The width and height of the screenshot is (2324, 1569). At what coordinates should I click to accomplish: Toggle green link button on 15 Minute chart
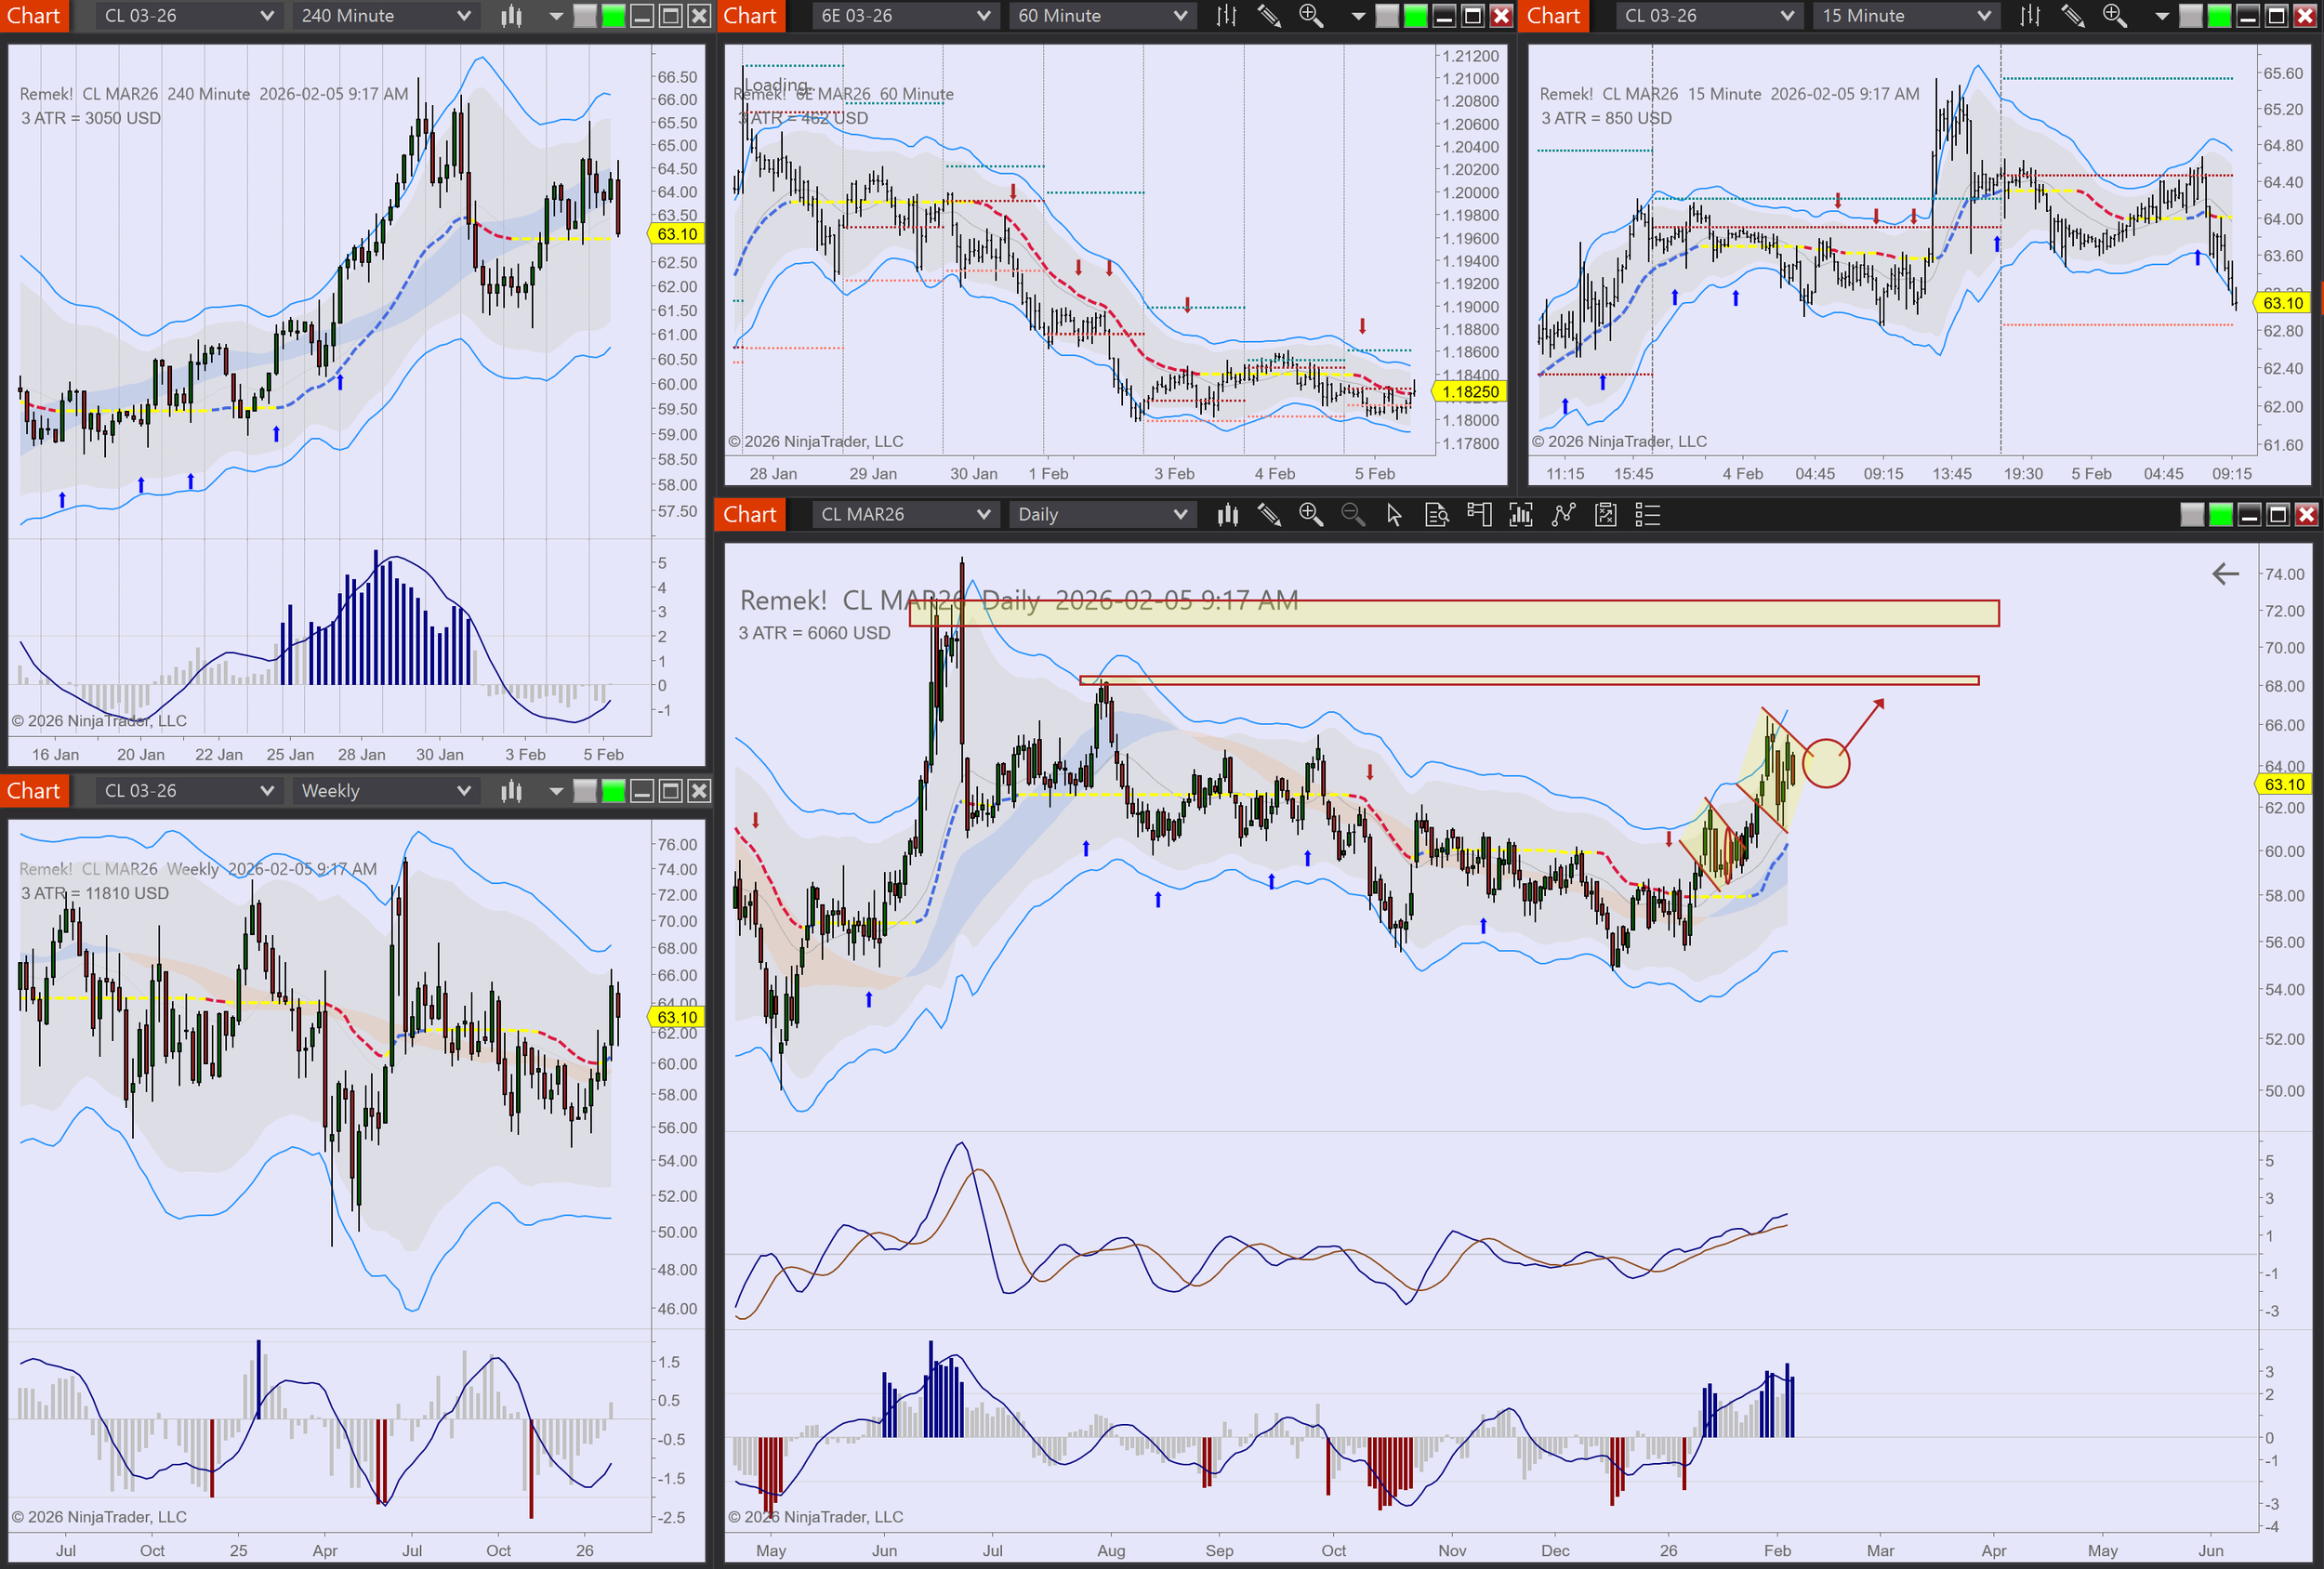coord(2219,16)
